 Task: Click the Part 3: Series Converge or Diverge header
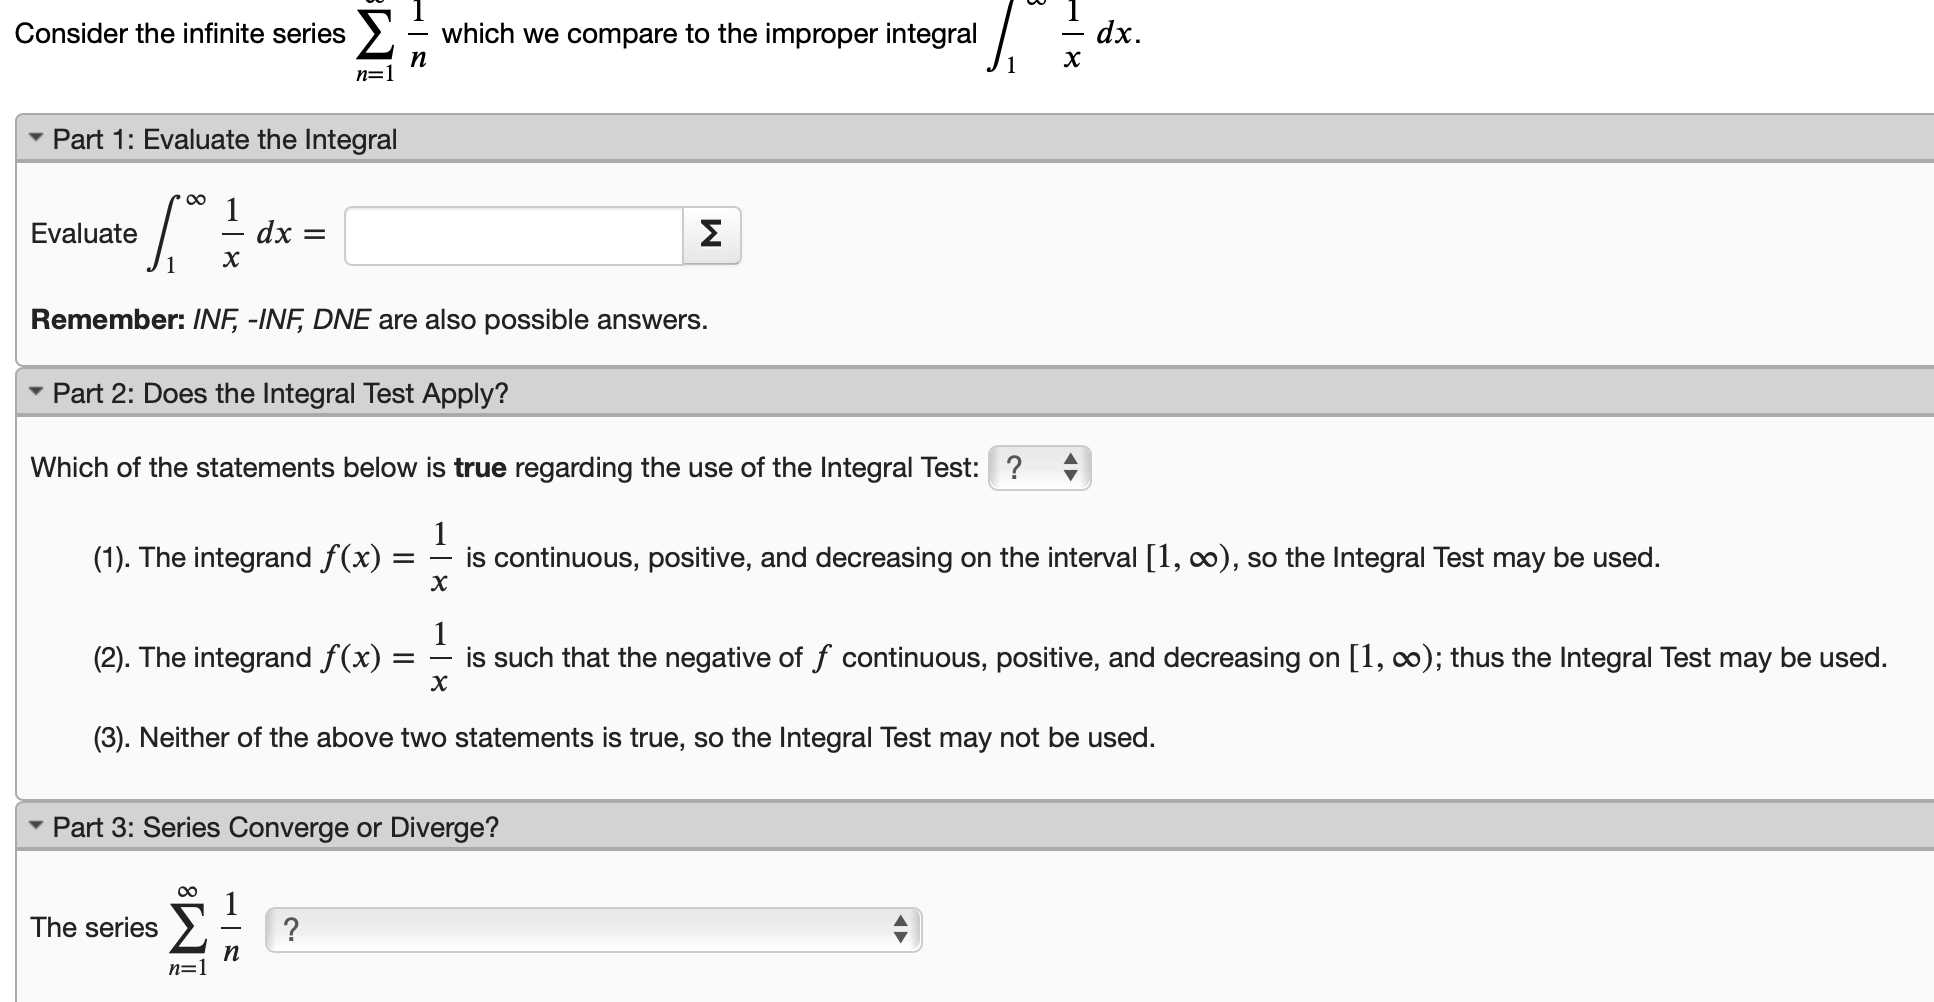275,827
